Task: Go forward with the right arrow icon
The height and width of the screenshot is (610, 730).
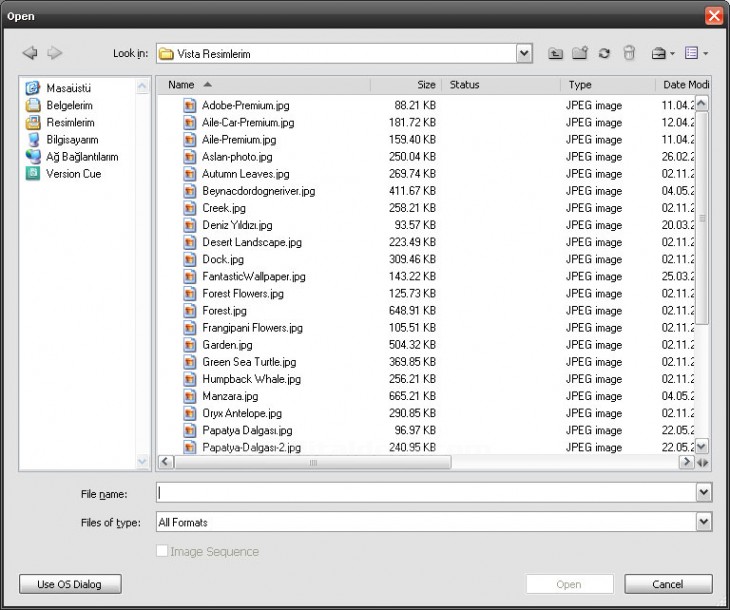Action: 55,53
